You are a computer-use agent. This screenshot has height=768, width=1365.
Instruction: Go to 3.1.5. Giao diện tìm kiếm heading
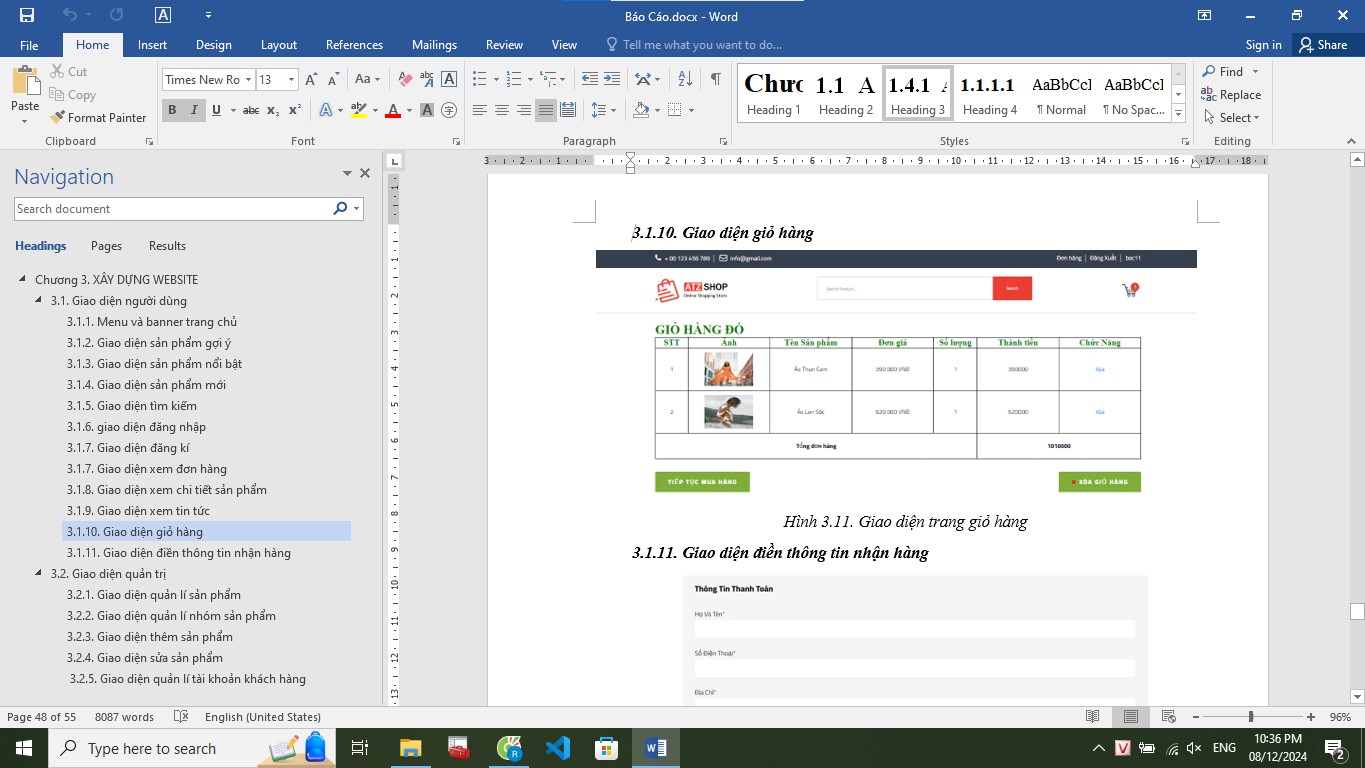pos(132,406)
